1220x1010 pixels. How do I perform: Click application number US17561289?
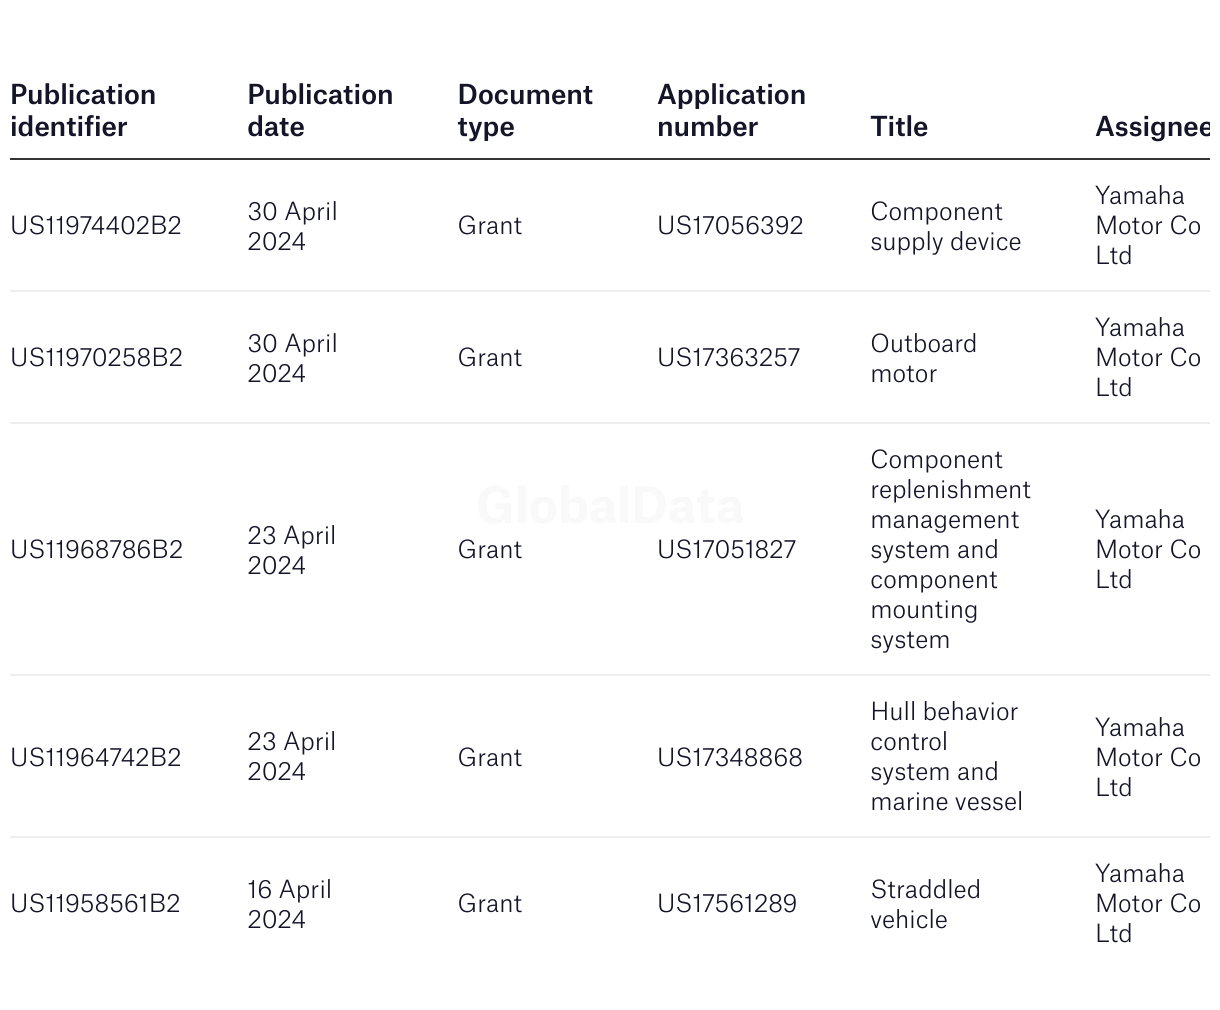click(727, 904)
